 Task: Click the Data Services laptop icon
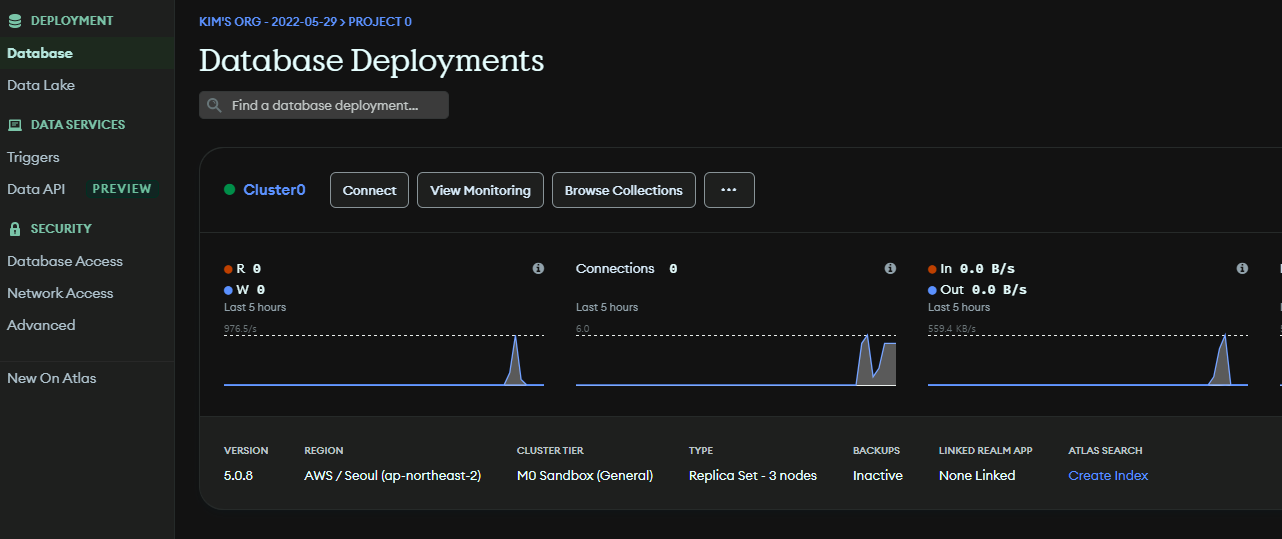[15, 125]
